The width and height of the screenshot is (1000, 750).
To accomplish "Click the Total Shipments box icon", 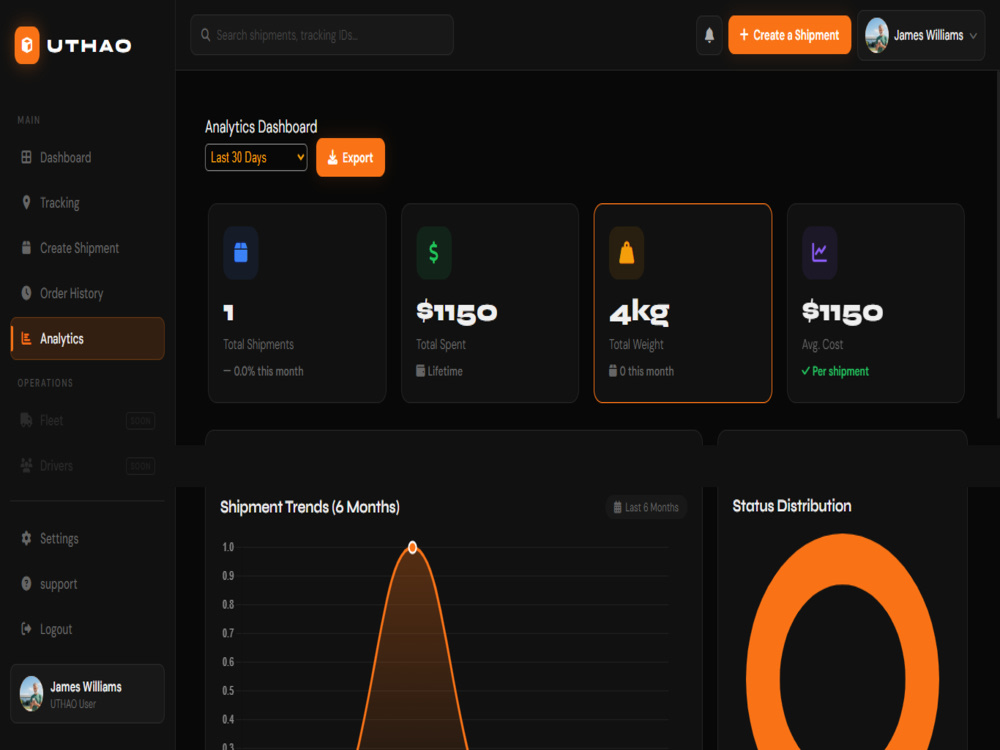I will pyautogui.click(x=240, y=253).
